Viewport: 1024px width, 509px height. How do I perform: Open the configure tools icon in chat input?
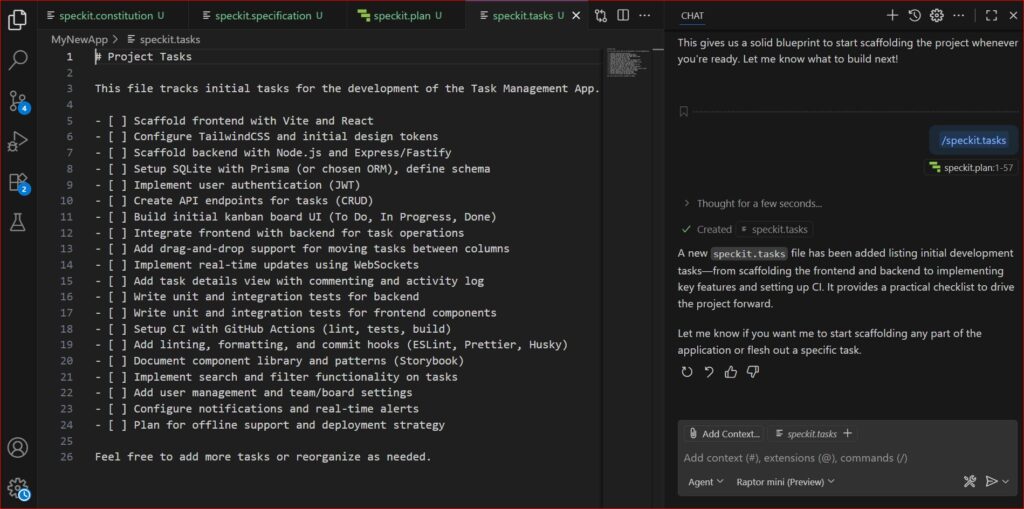pyautogui.click(x=970, y=482)
